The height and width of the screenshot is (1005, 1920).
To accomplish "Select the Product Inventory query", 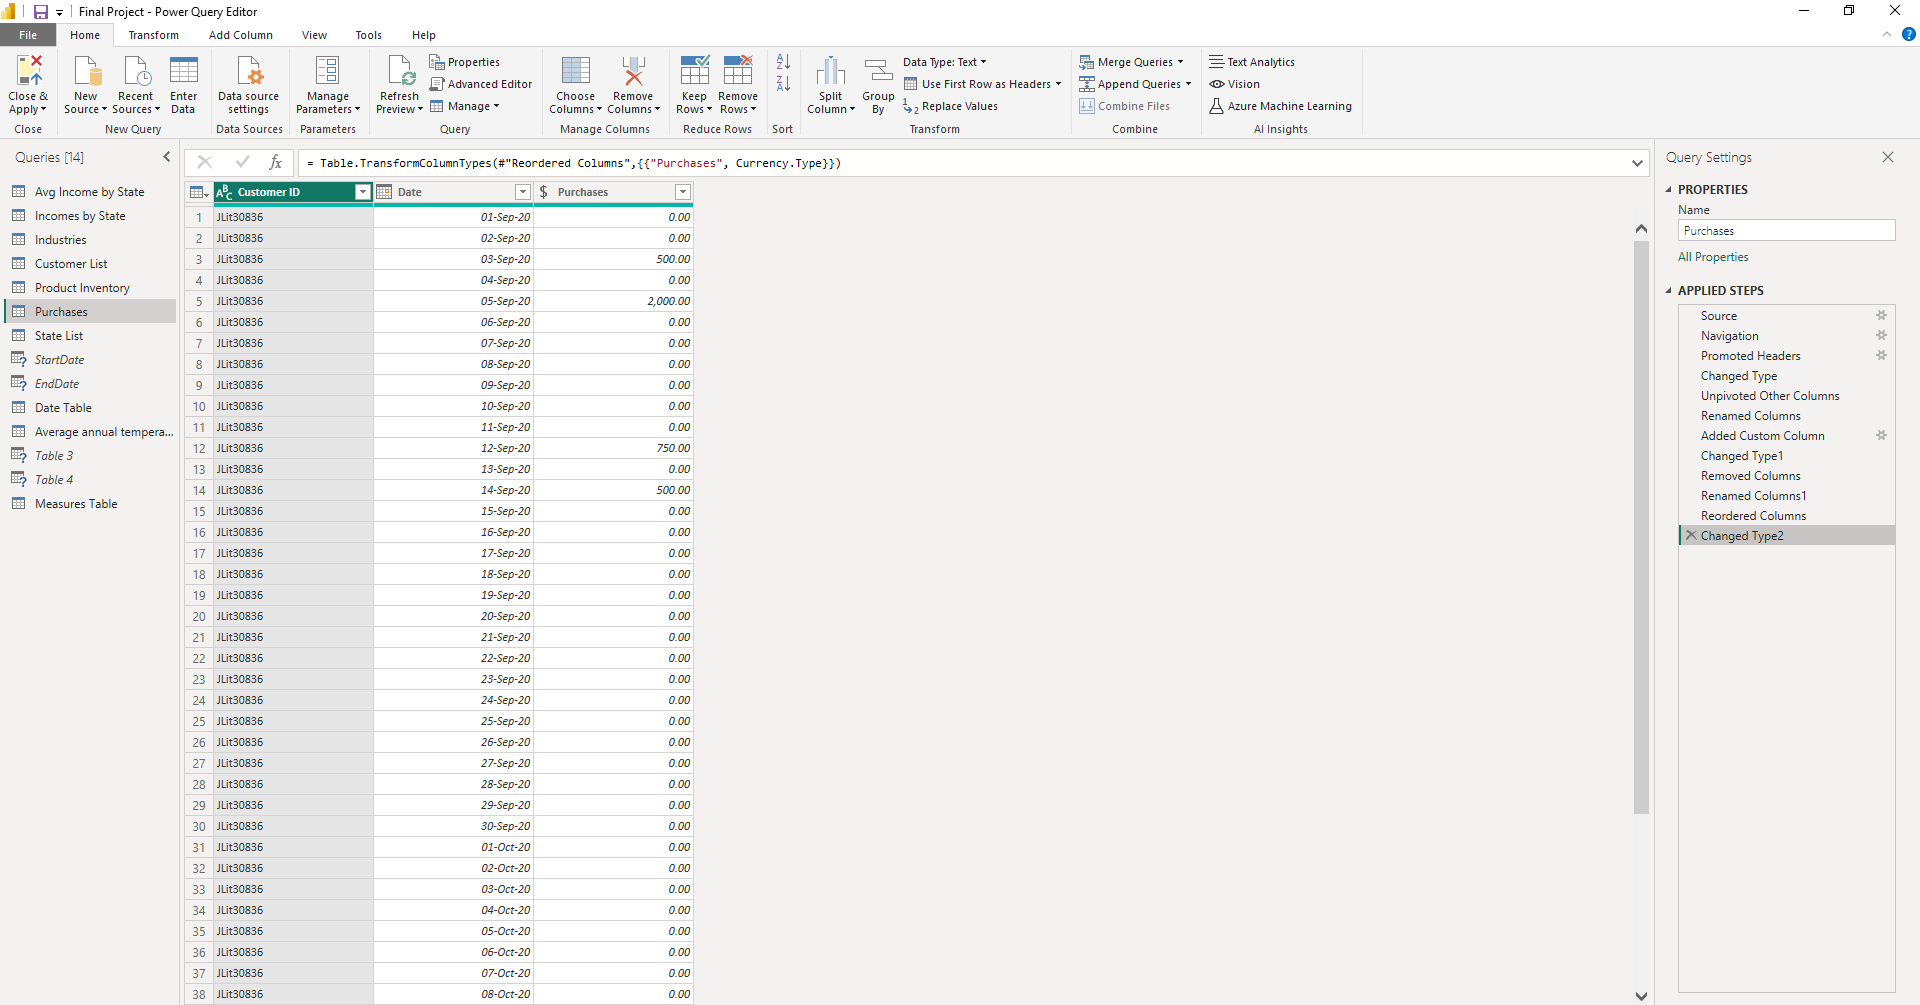I will 90,288.
